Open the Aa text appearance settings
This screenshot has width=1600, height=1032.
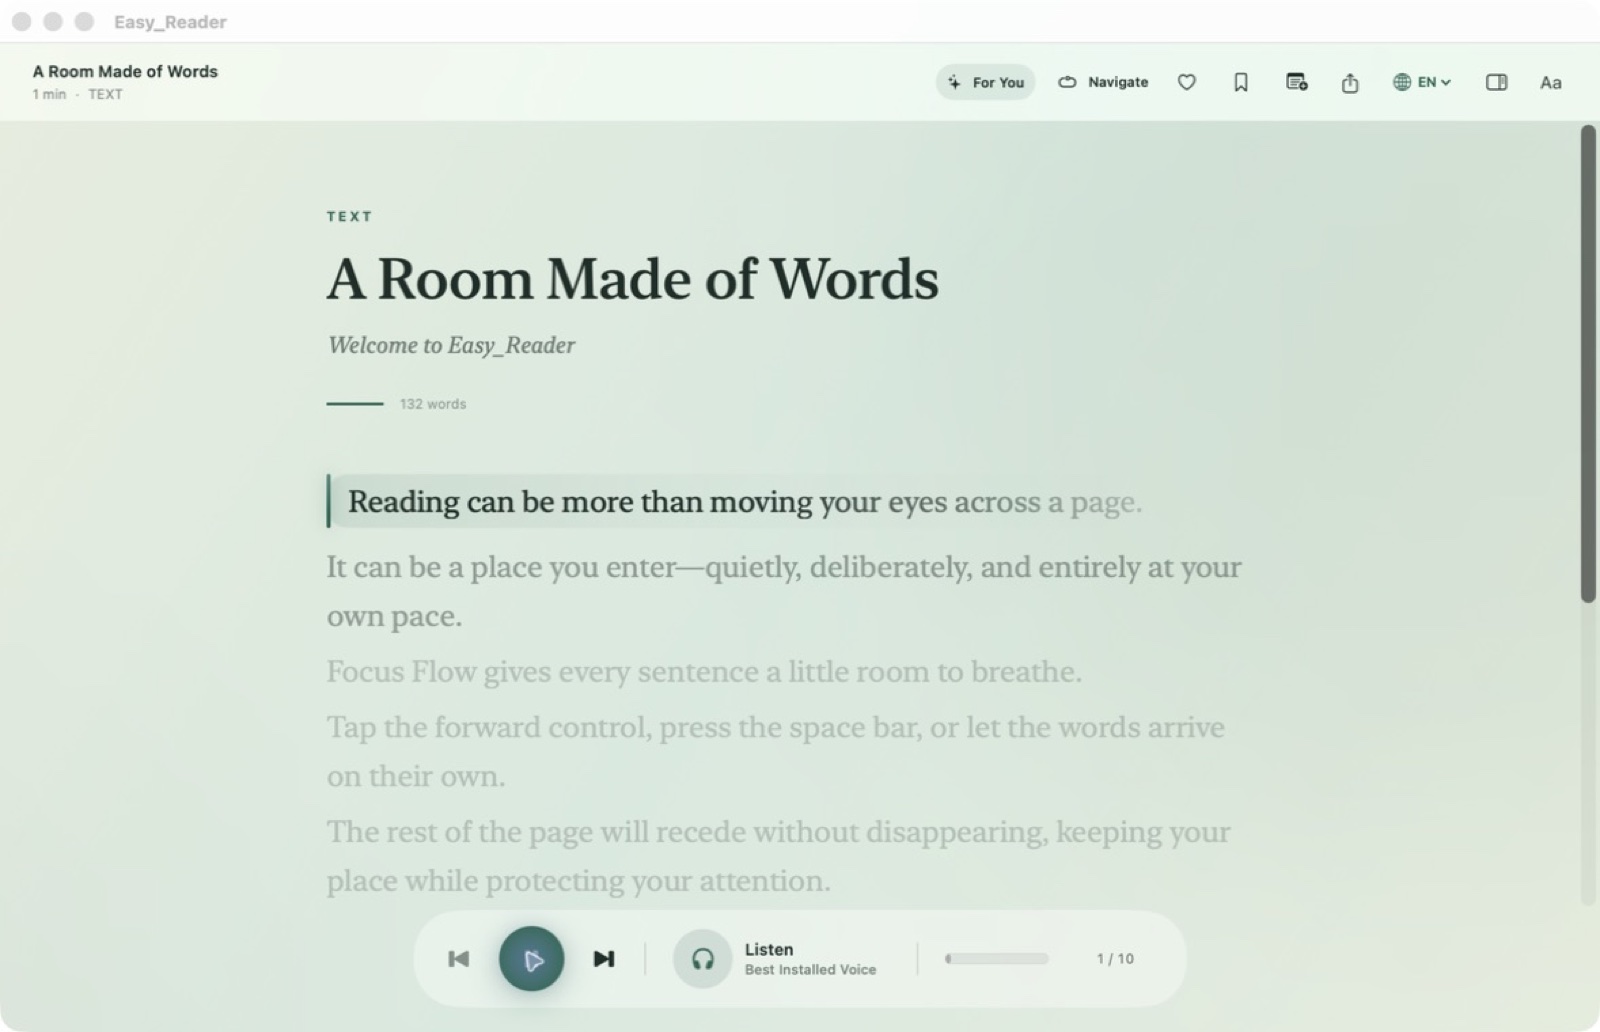tap(1550, 82)
